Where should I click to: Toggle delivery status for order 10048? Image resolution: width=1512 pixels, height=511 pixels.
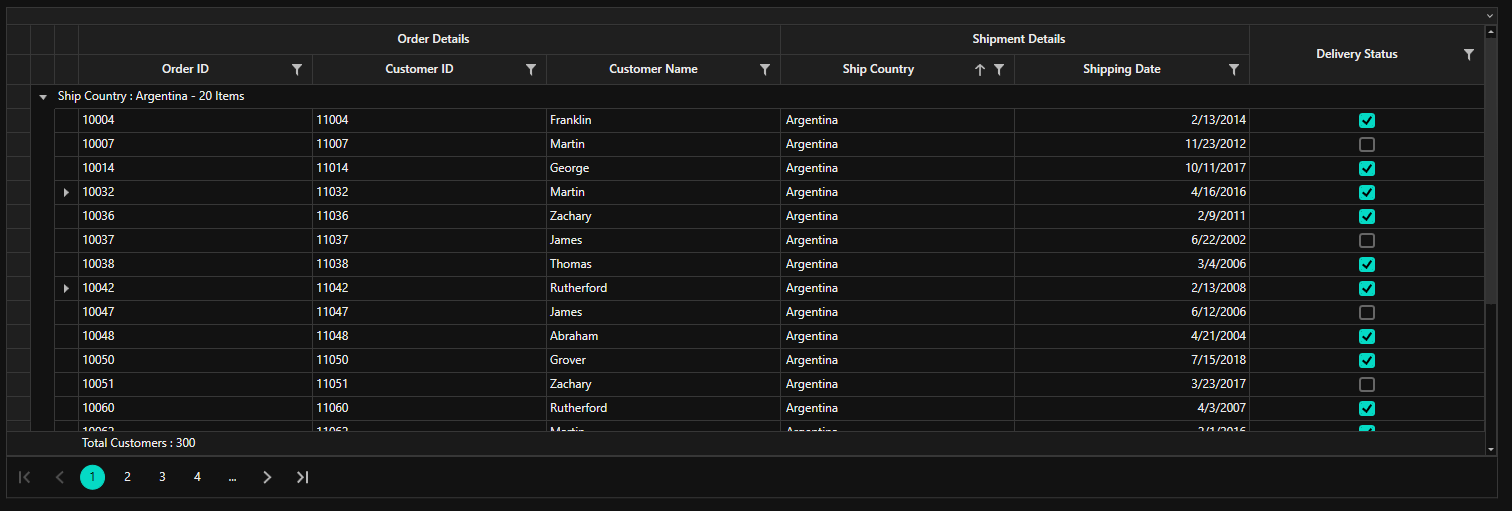pyautogui.click(x=1367, y=336)
